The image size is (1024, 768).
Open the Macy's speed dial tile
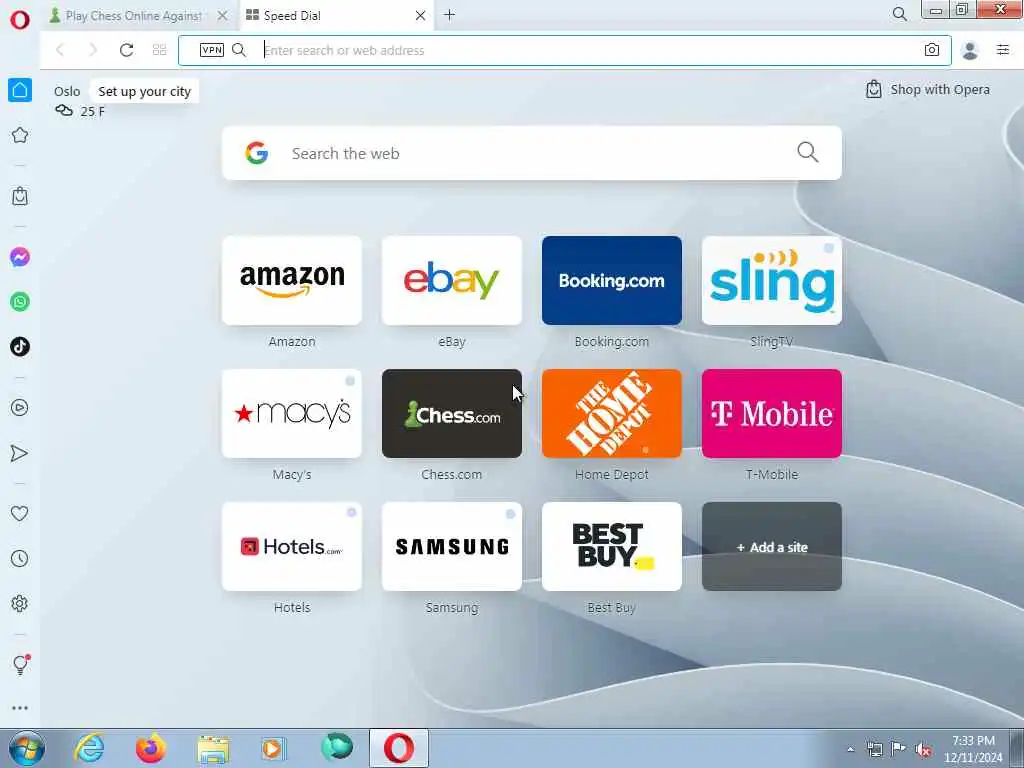click(292, 413)
